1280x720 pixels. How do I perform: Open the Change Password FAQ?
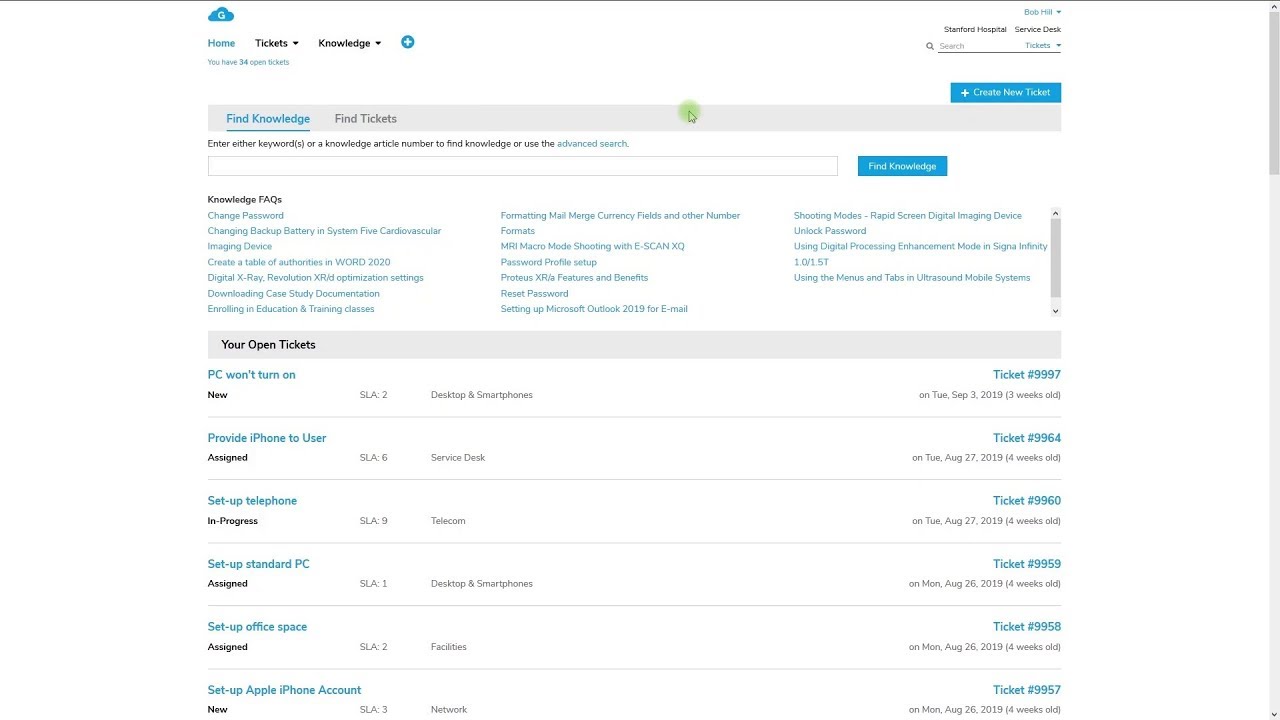(x=245, y=215)
